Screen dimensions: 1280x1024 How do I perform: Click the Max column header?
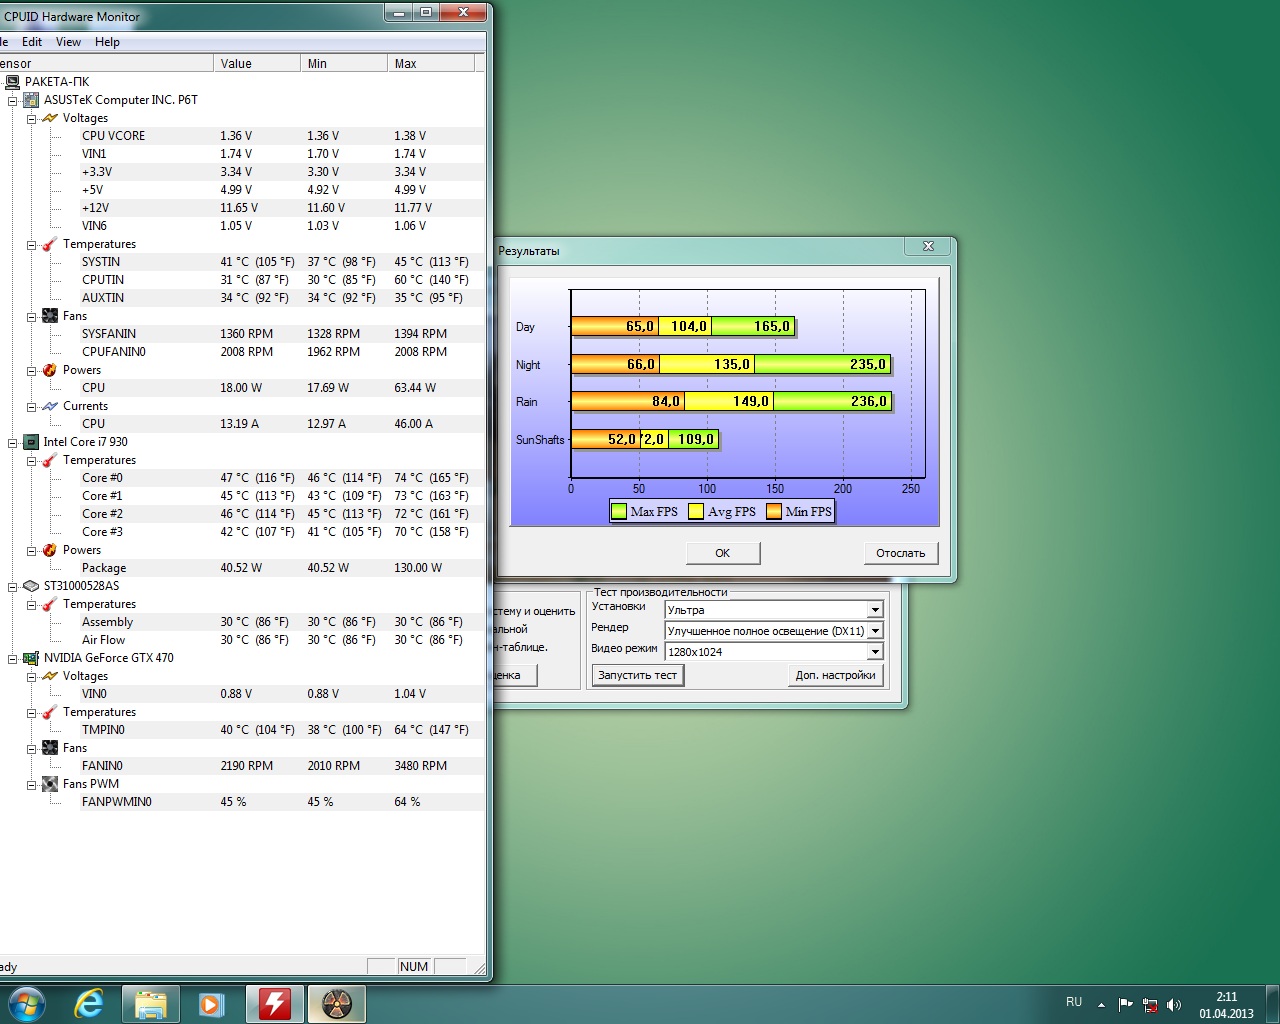pos(431,63)
